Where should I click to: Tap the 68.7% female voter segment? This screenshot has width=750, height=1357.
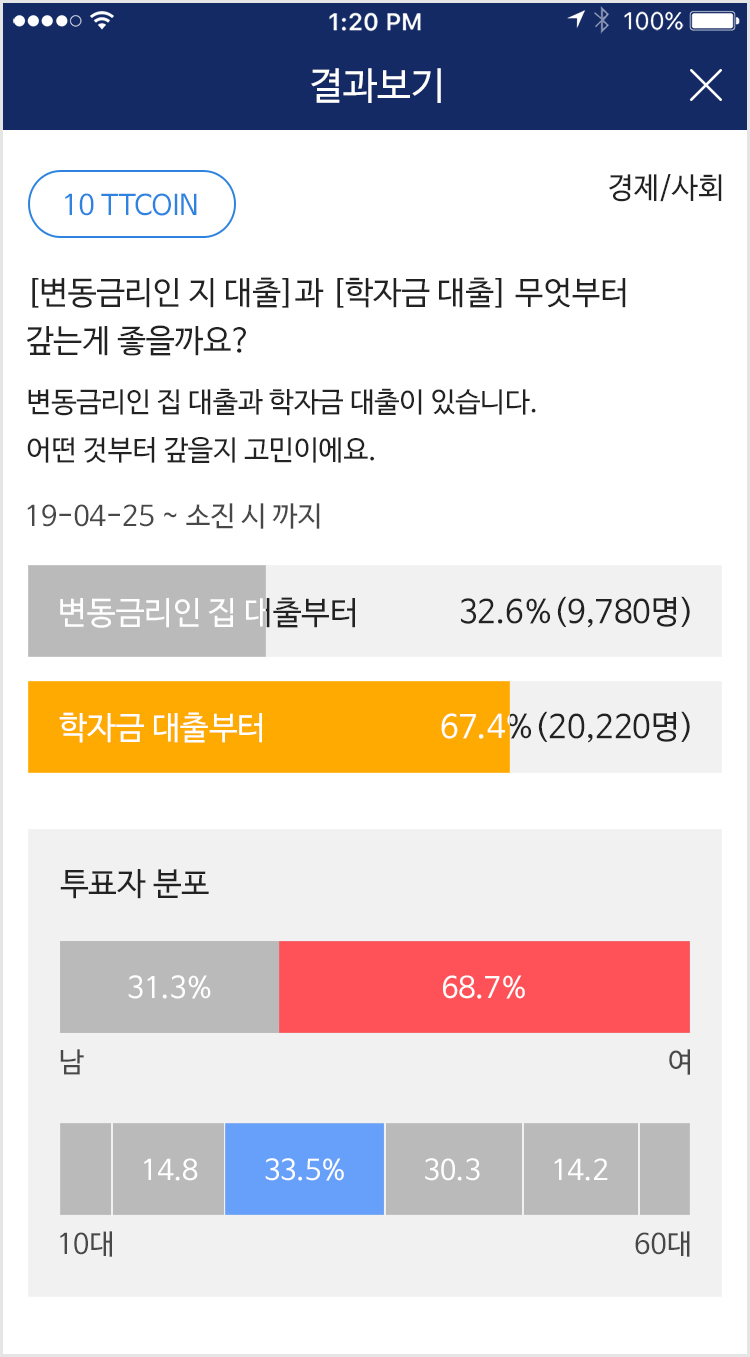click(x=484, y=987)
